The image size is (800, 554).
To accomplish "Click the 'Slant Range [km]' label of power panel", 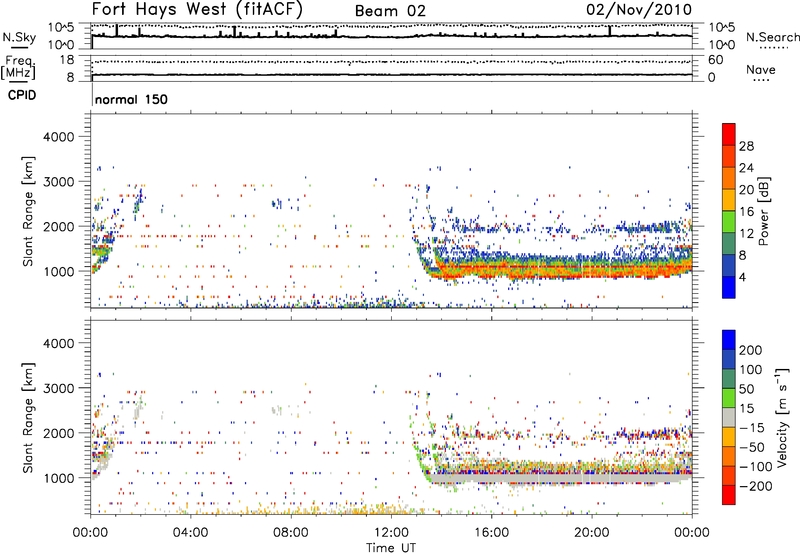I will pos(28,211).
